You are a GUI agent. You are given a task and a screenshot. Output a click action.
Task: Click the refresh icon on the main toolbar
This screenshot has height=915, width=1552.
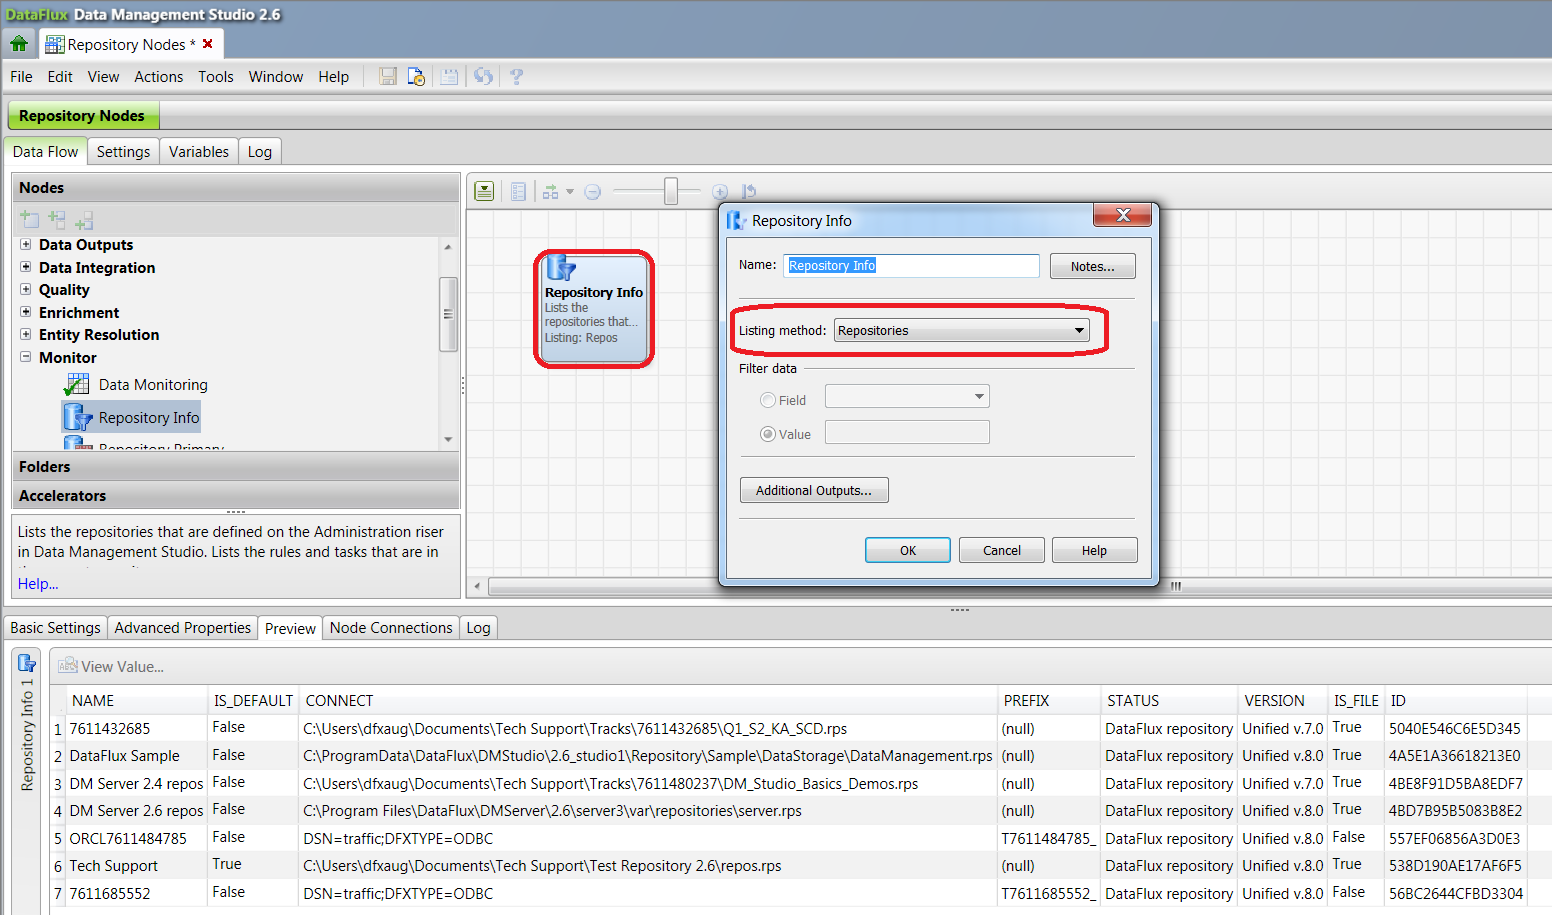483,76
